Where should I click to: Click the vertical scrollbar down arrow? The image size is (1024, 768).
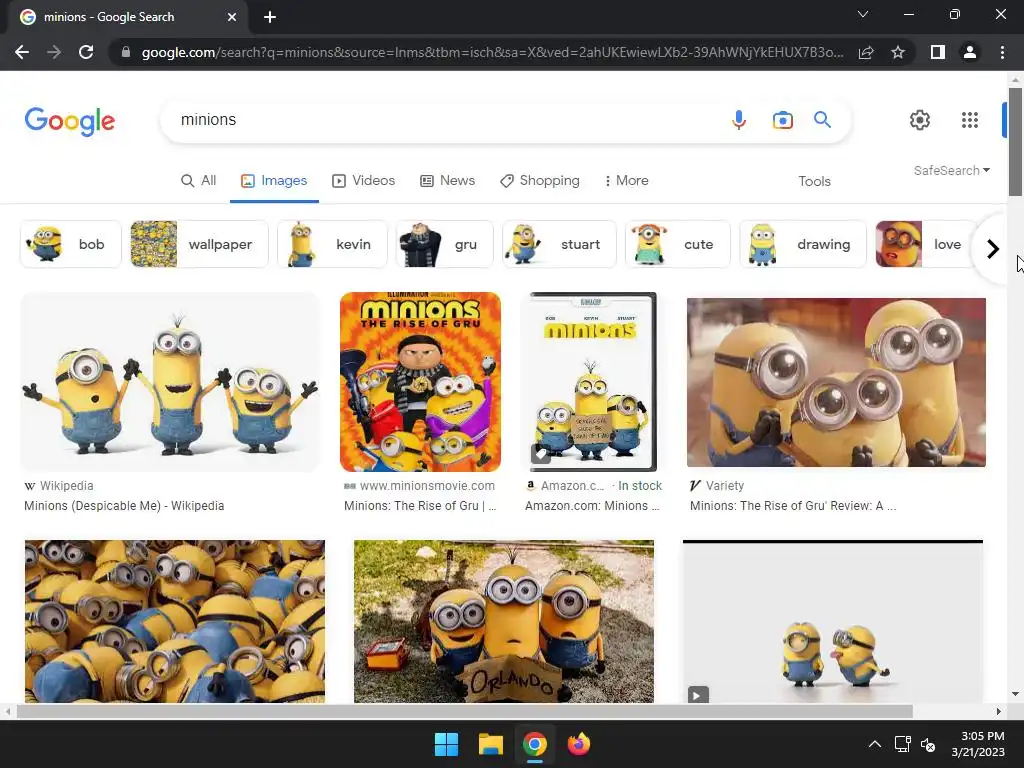click(1015, 694)
